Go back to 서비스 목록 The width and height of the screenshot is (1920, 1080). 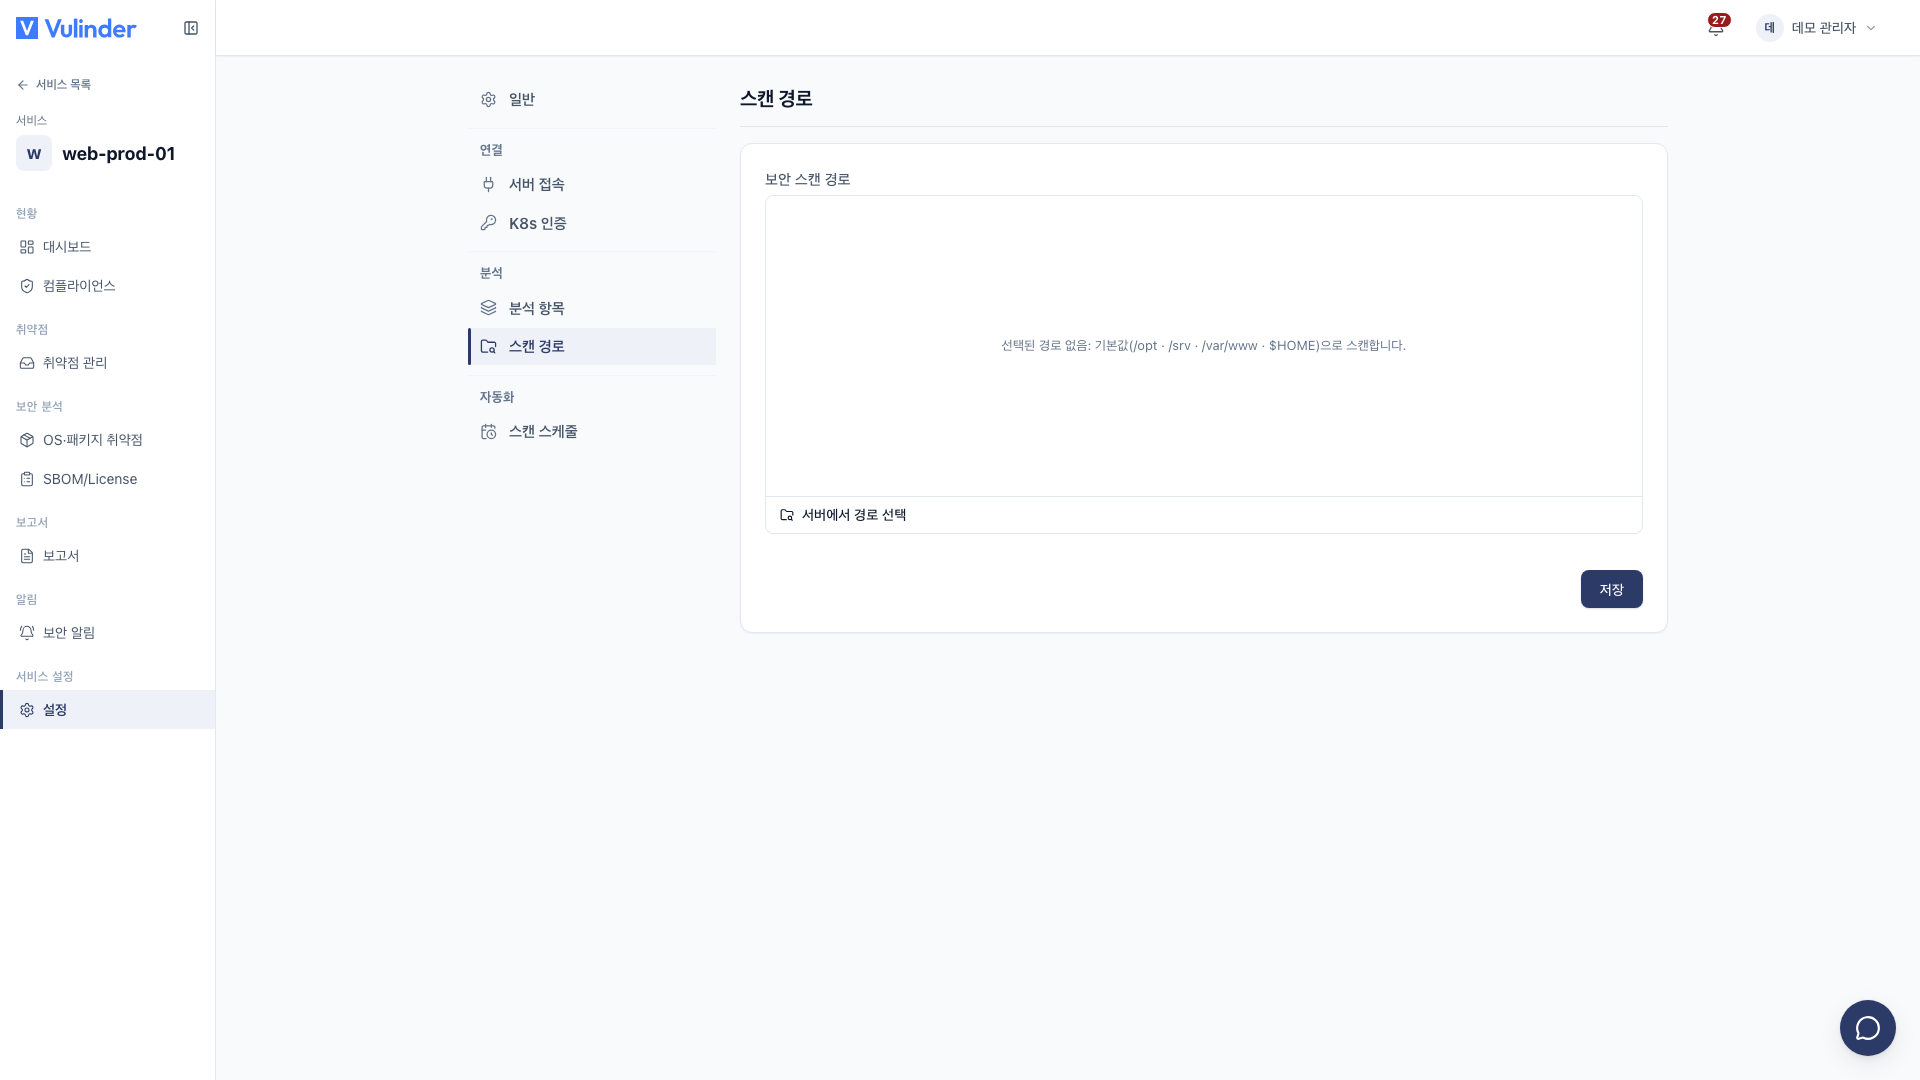coord(54,85)
